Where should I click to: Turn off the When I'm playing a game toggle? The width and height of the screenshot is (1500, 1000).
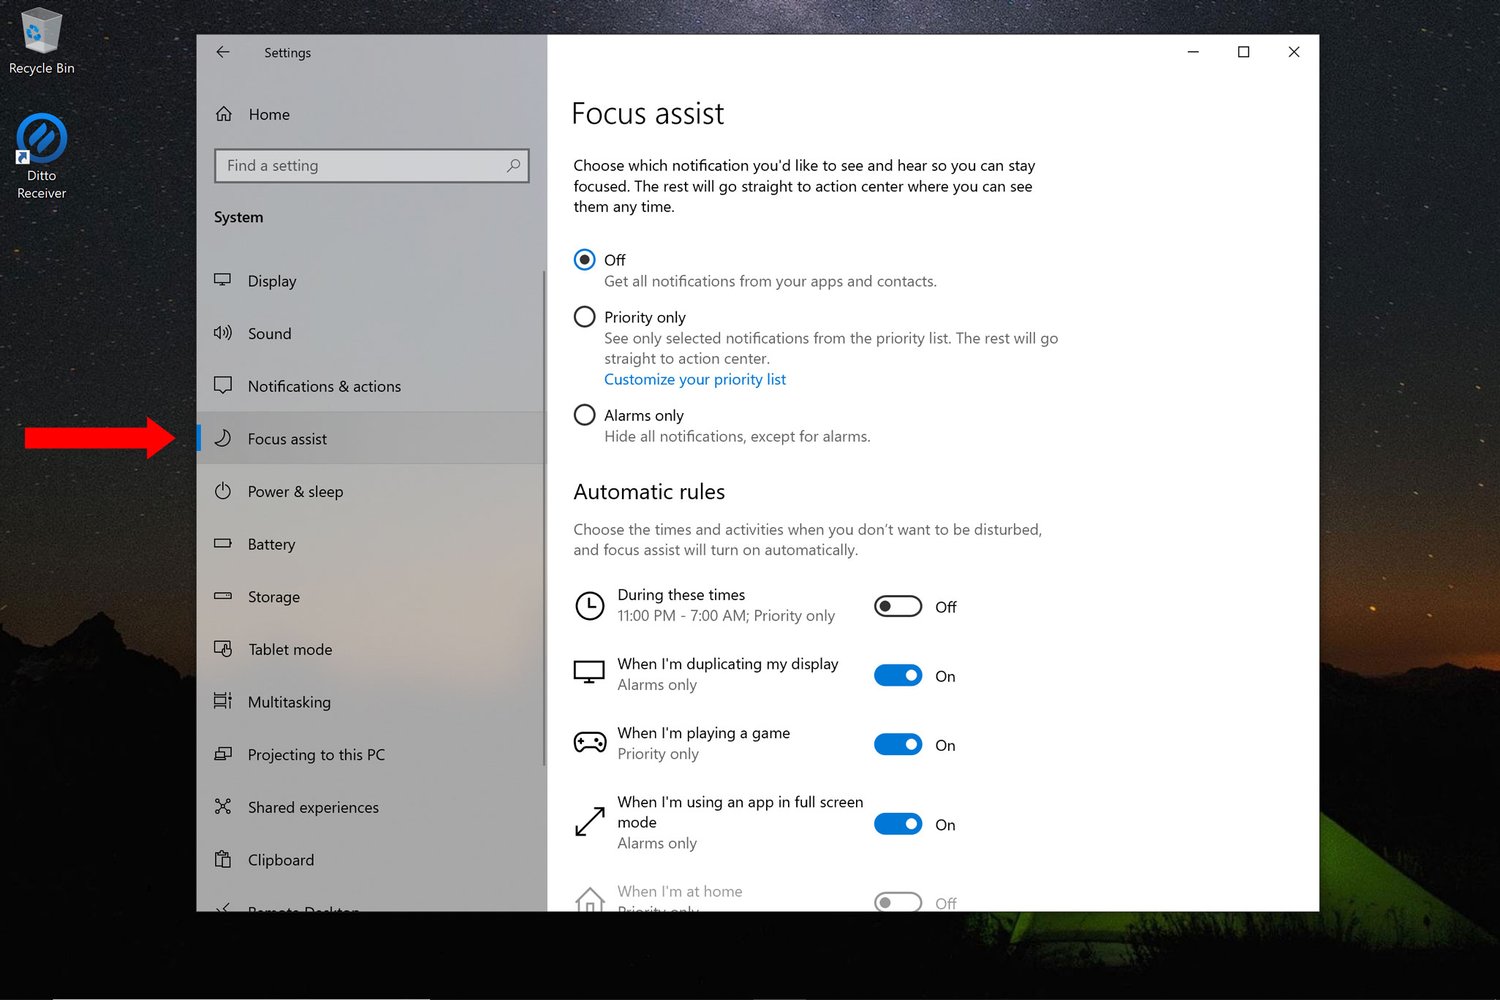897,744
